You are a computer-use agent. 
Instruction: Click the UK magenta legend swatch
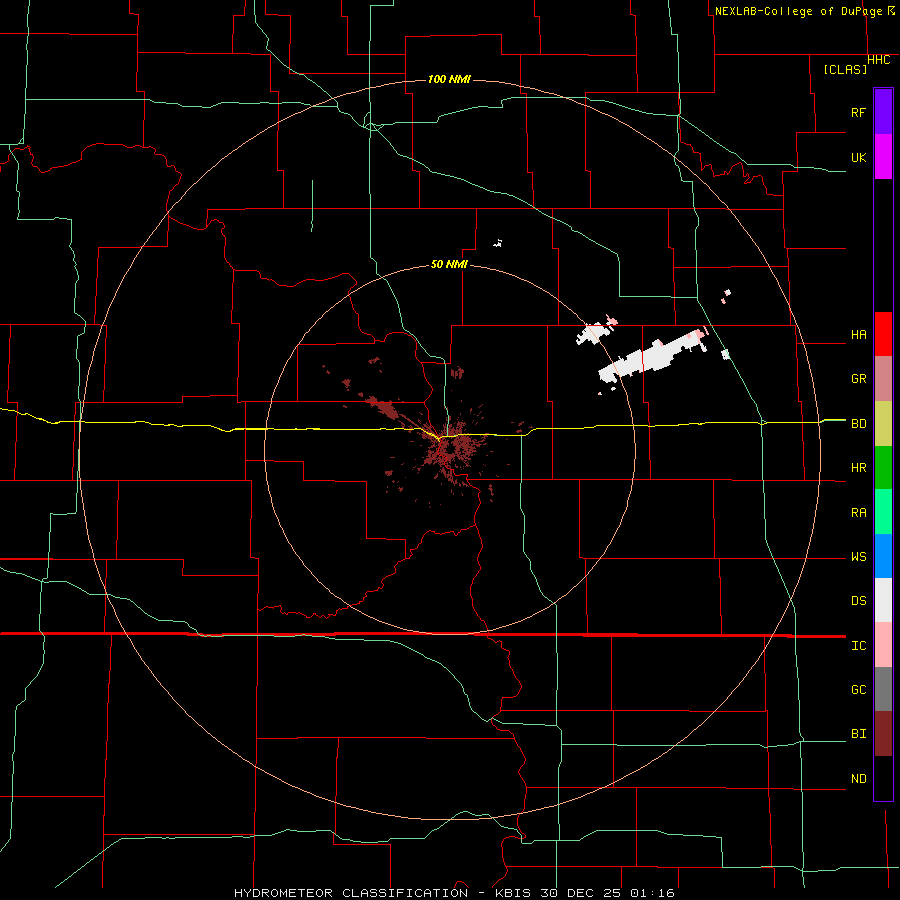click(x=883, y=157)
